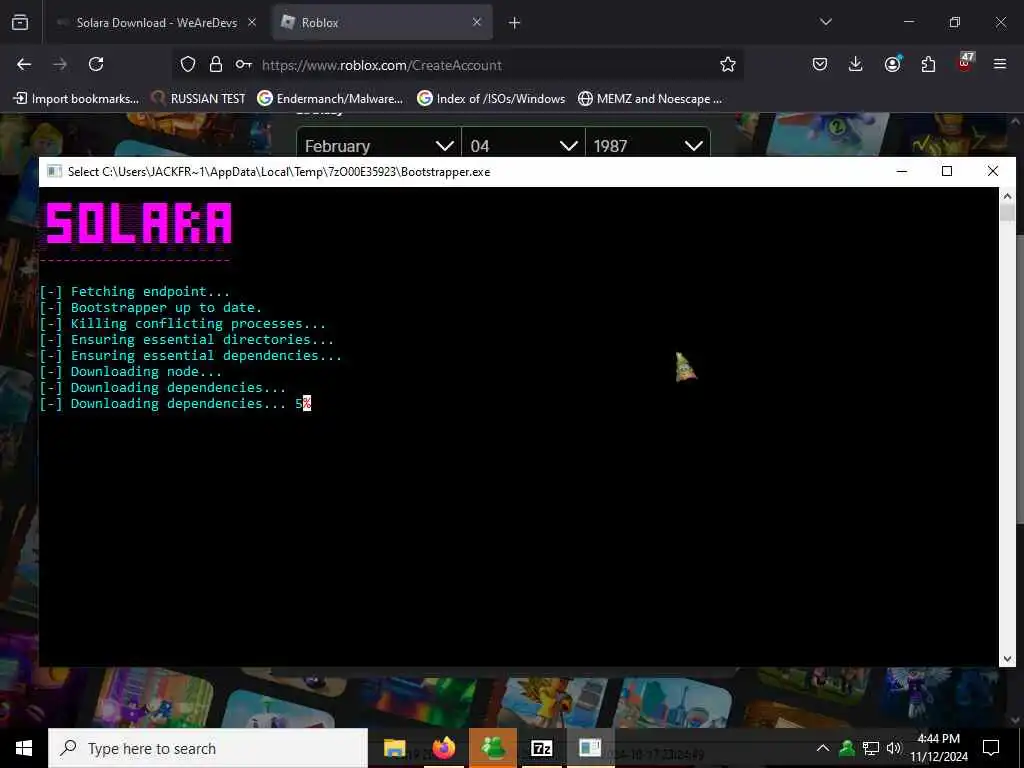The width and height of the screenshot is (1024, 768).
Task: Open RUSSIAN TEST bookmark
Action: tap(198, 99)
